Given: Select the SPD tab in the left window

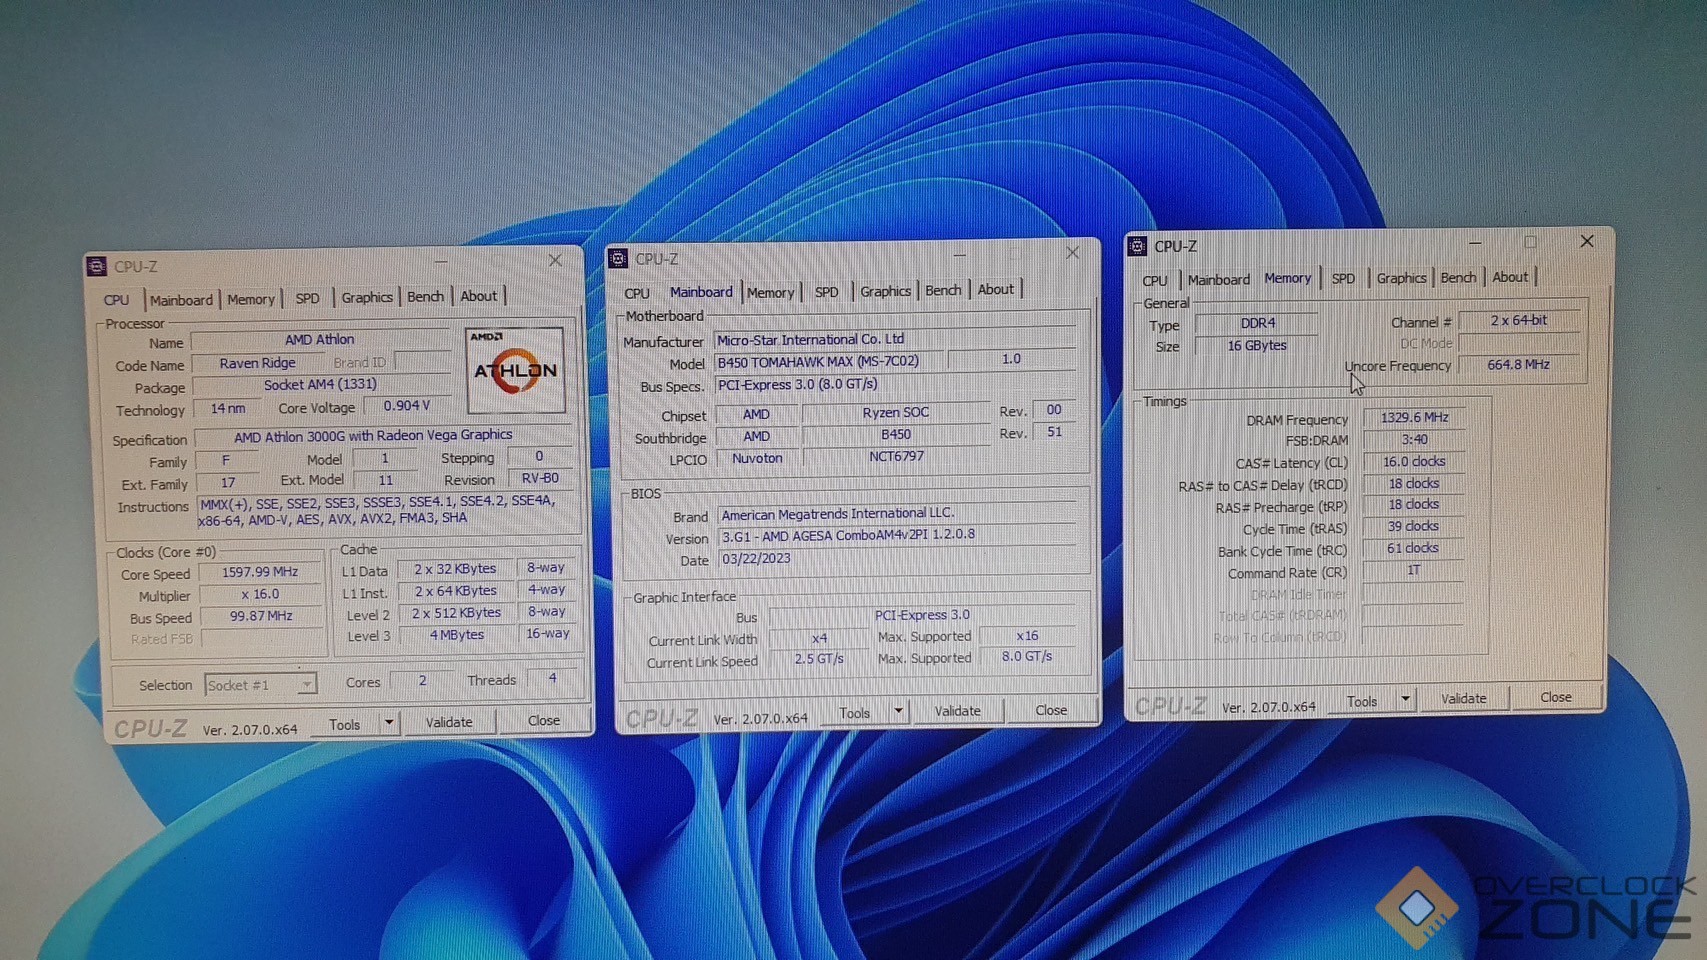Looking at the screenshot, I should [x=308, y=298].
